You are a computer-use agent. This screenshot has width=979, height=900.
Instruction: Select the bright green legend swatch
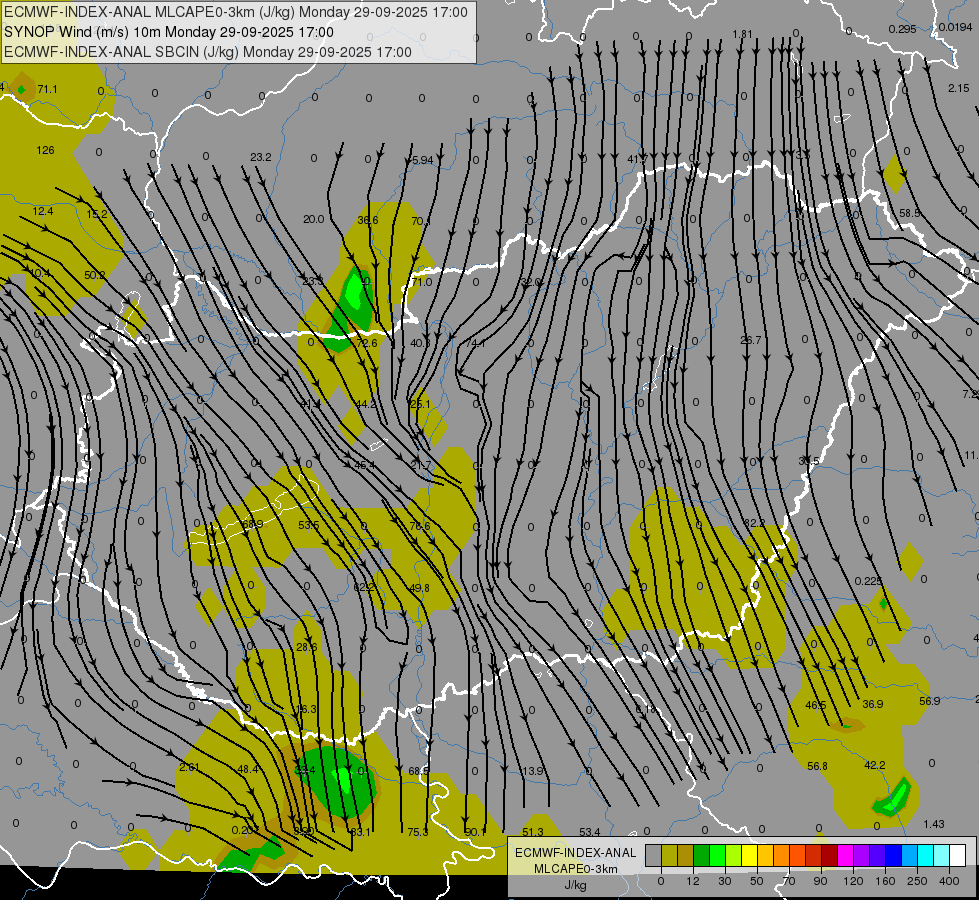point(717,855)
